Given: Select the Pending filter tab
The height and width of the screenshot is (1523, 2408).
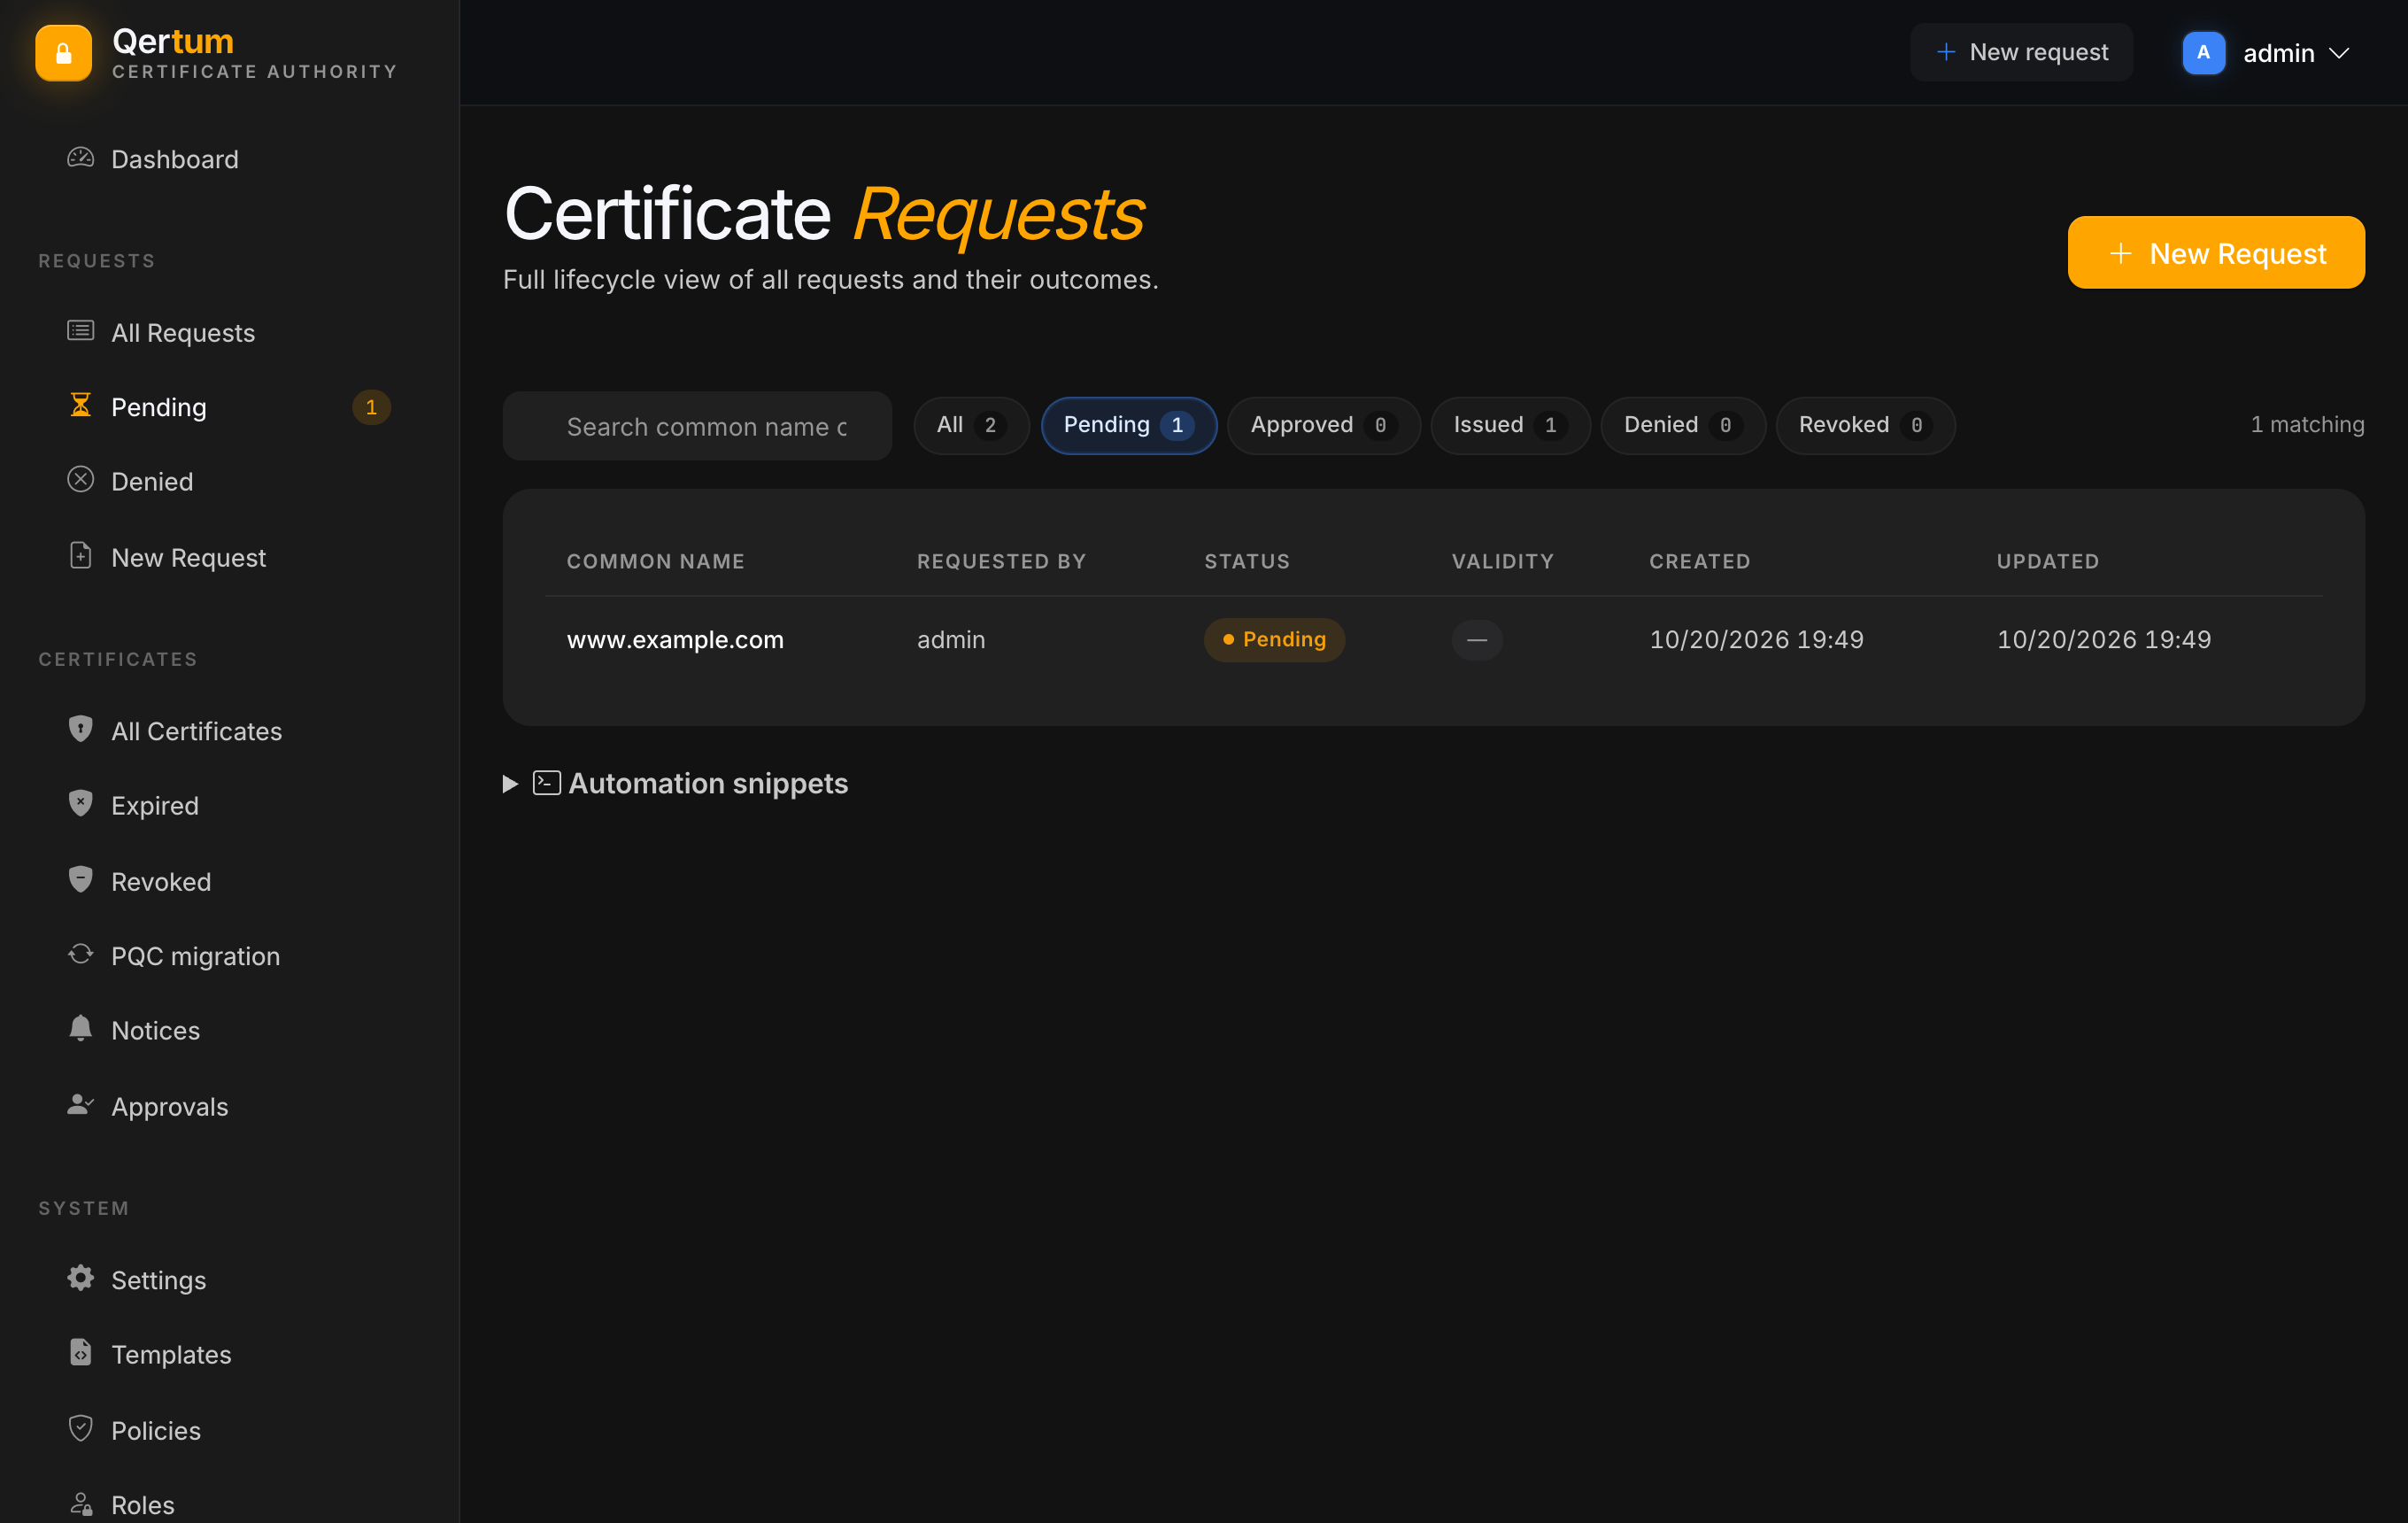Looking at the screenshot, I should (x=1129, y=425).
